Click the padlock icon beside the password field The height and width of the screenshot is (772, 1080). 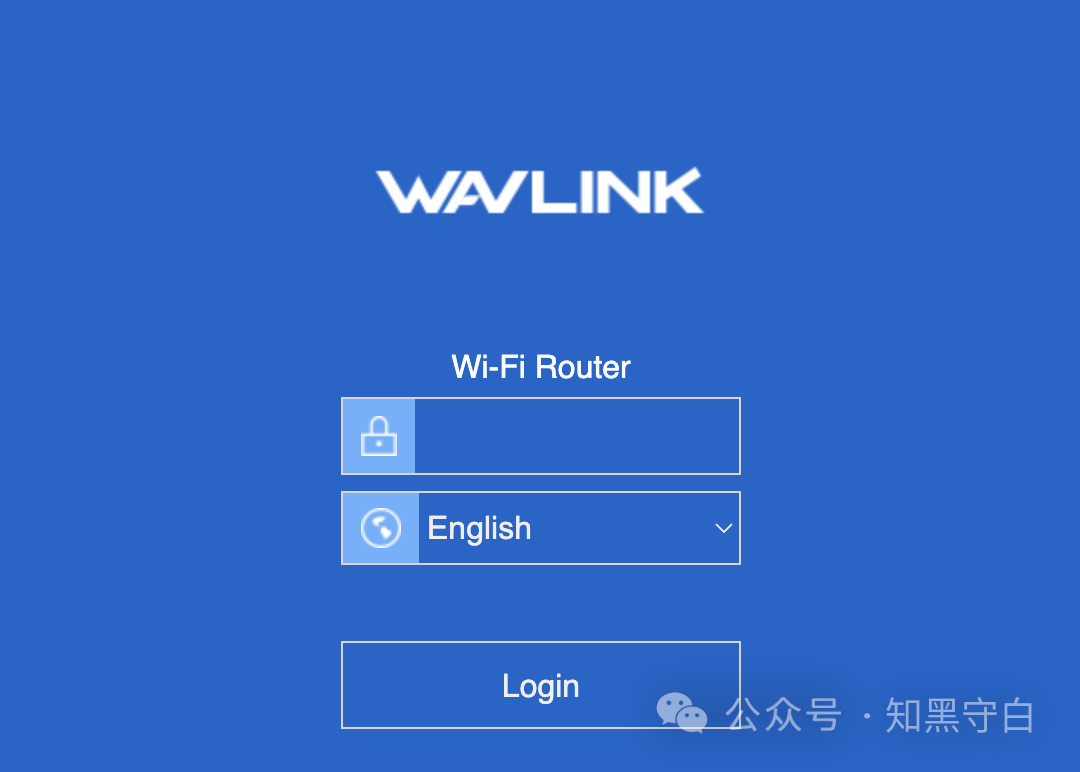[379, 436]
